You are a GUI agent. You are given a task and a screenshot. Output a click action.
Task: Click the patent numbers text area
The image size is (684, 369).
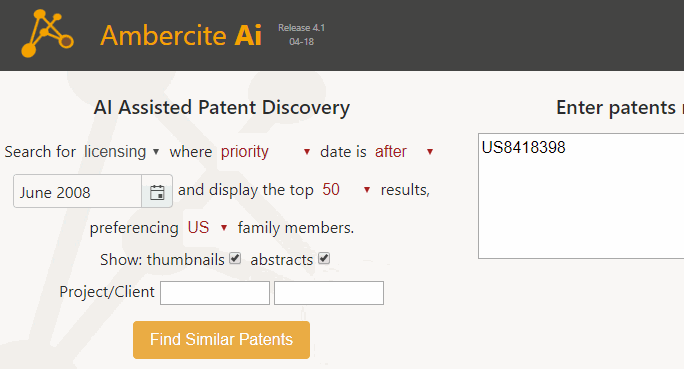[x=581, y=196]
